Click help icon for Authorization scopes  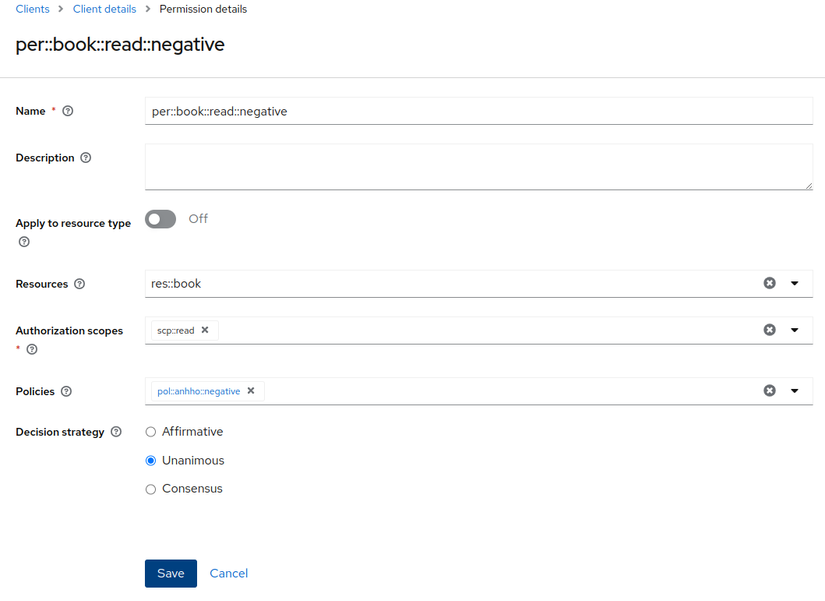[x=32, y=349]
